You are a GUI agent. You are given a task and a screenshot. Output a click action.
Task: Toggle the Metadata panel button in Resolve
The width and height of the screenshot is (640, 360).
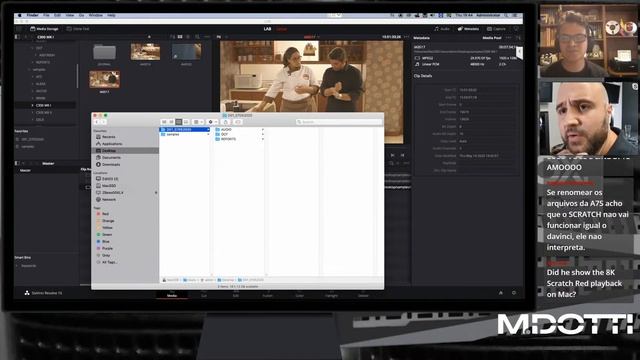click(468, 29)
